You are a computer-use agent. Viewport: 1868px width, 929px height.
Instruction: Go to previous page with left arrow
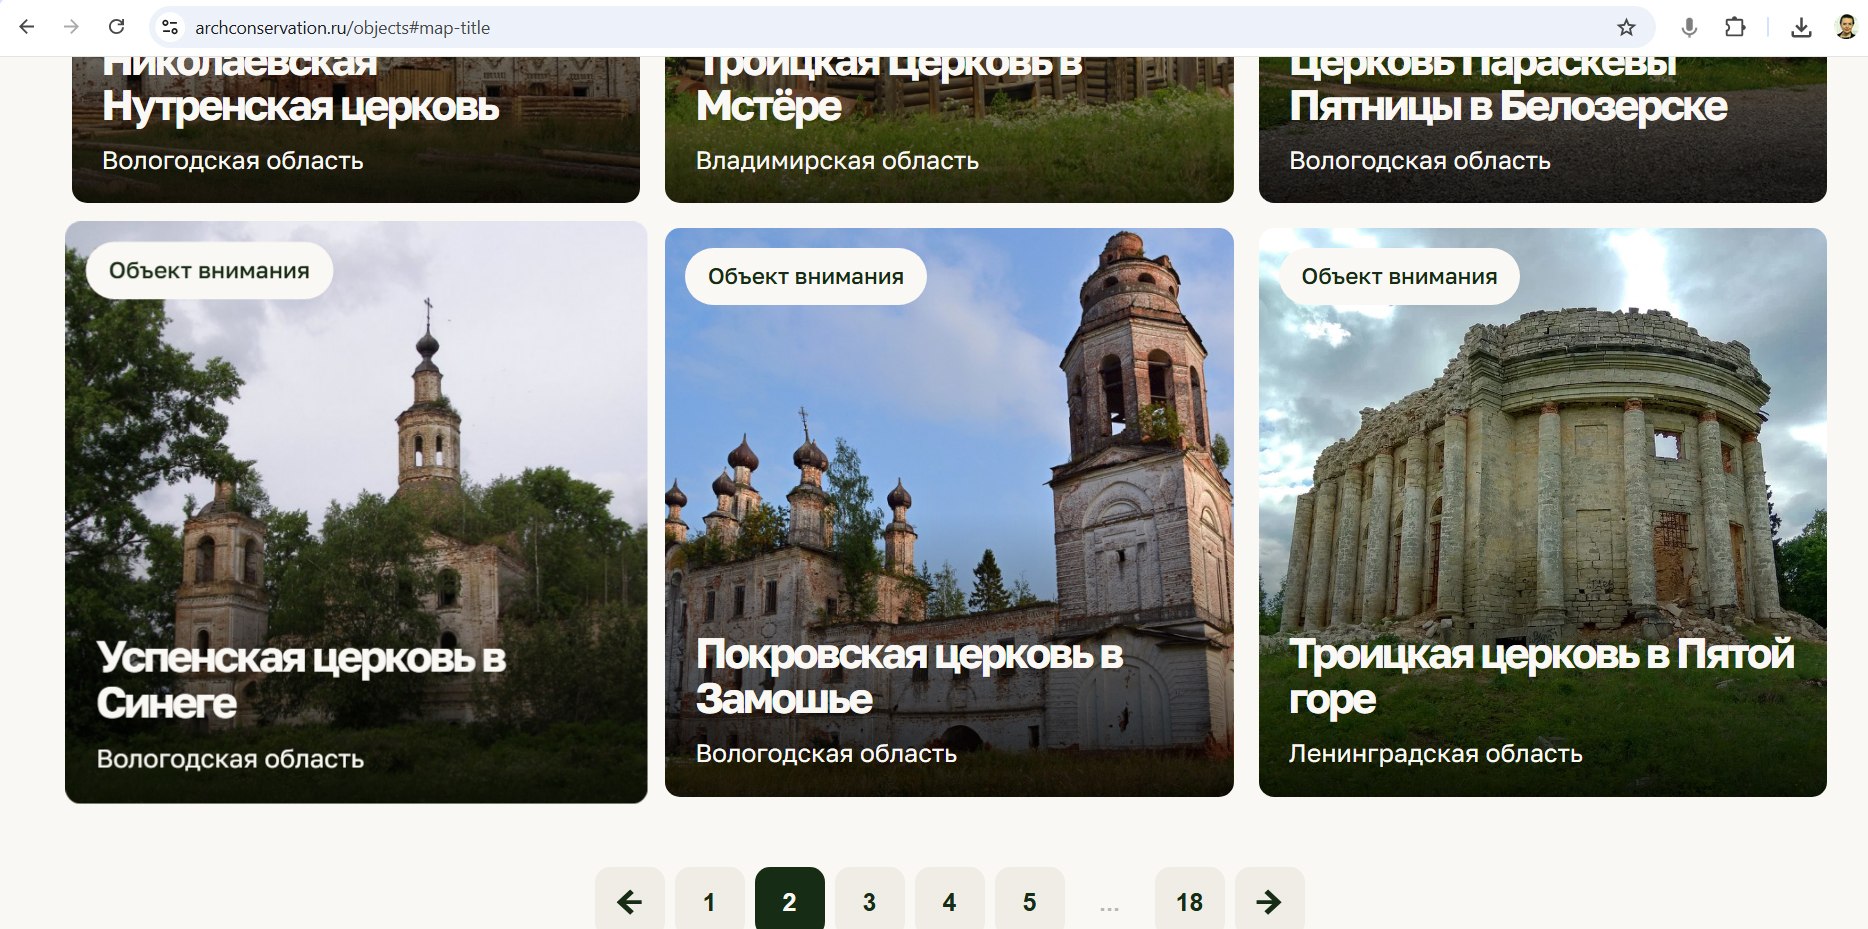pos(629,901)
